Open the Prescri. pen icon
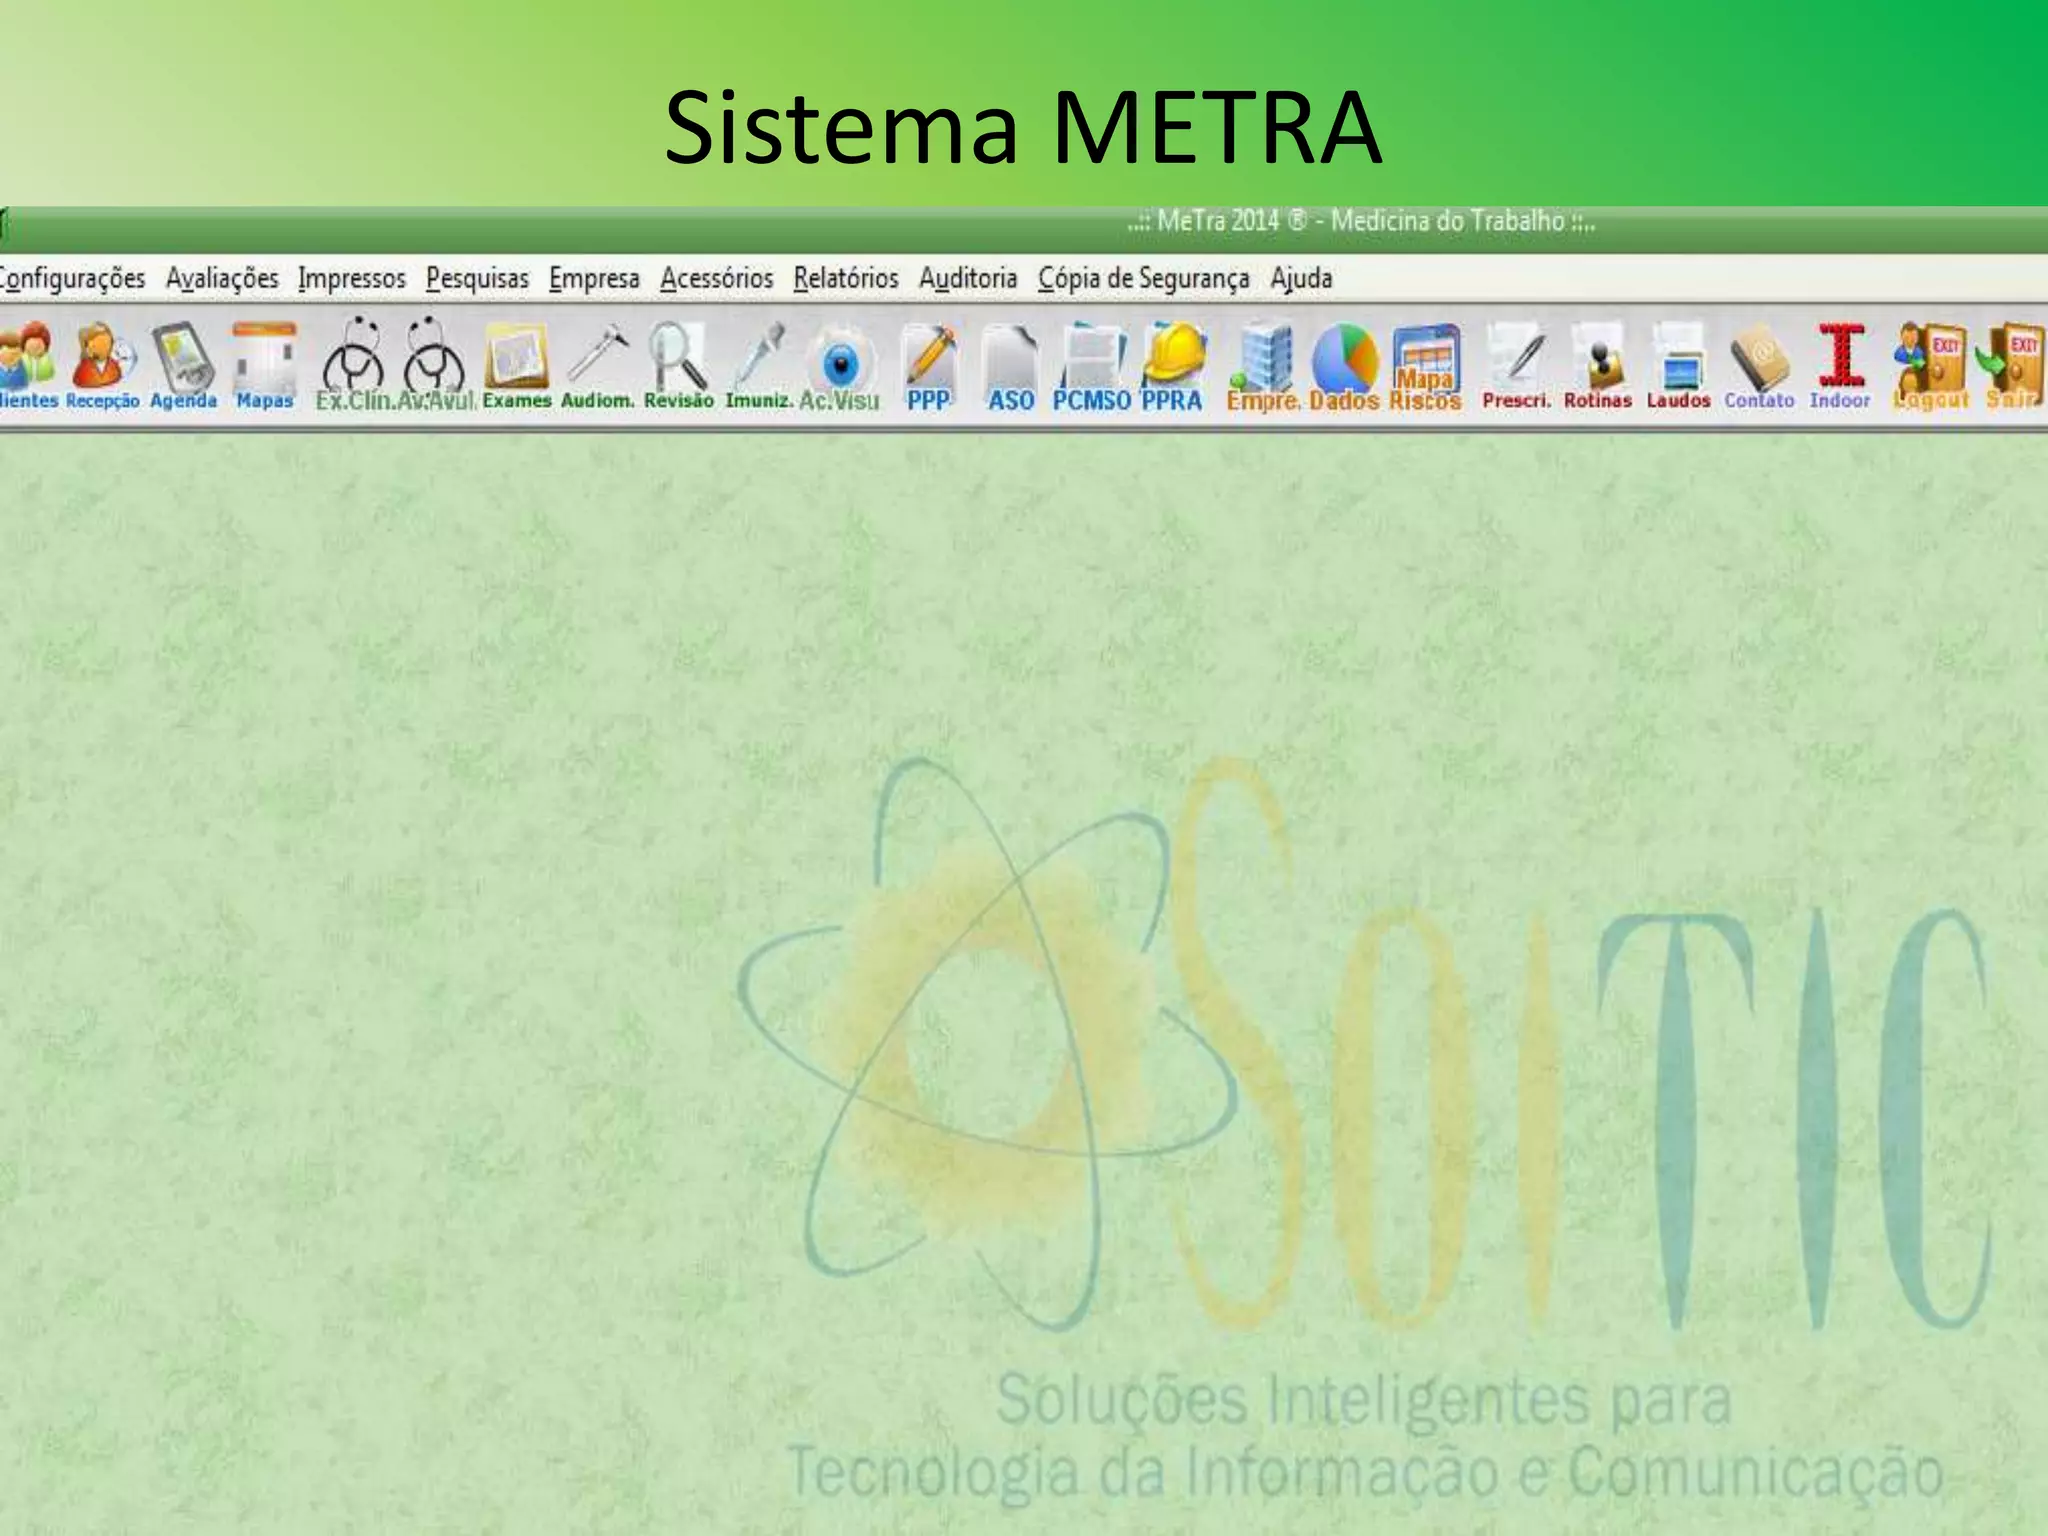This screenshot has width=2048, height=1536. tap(1516, 364)
